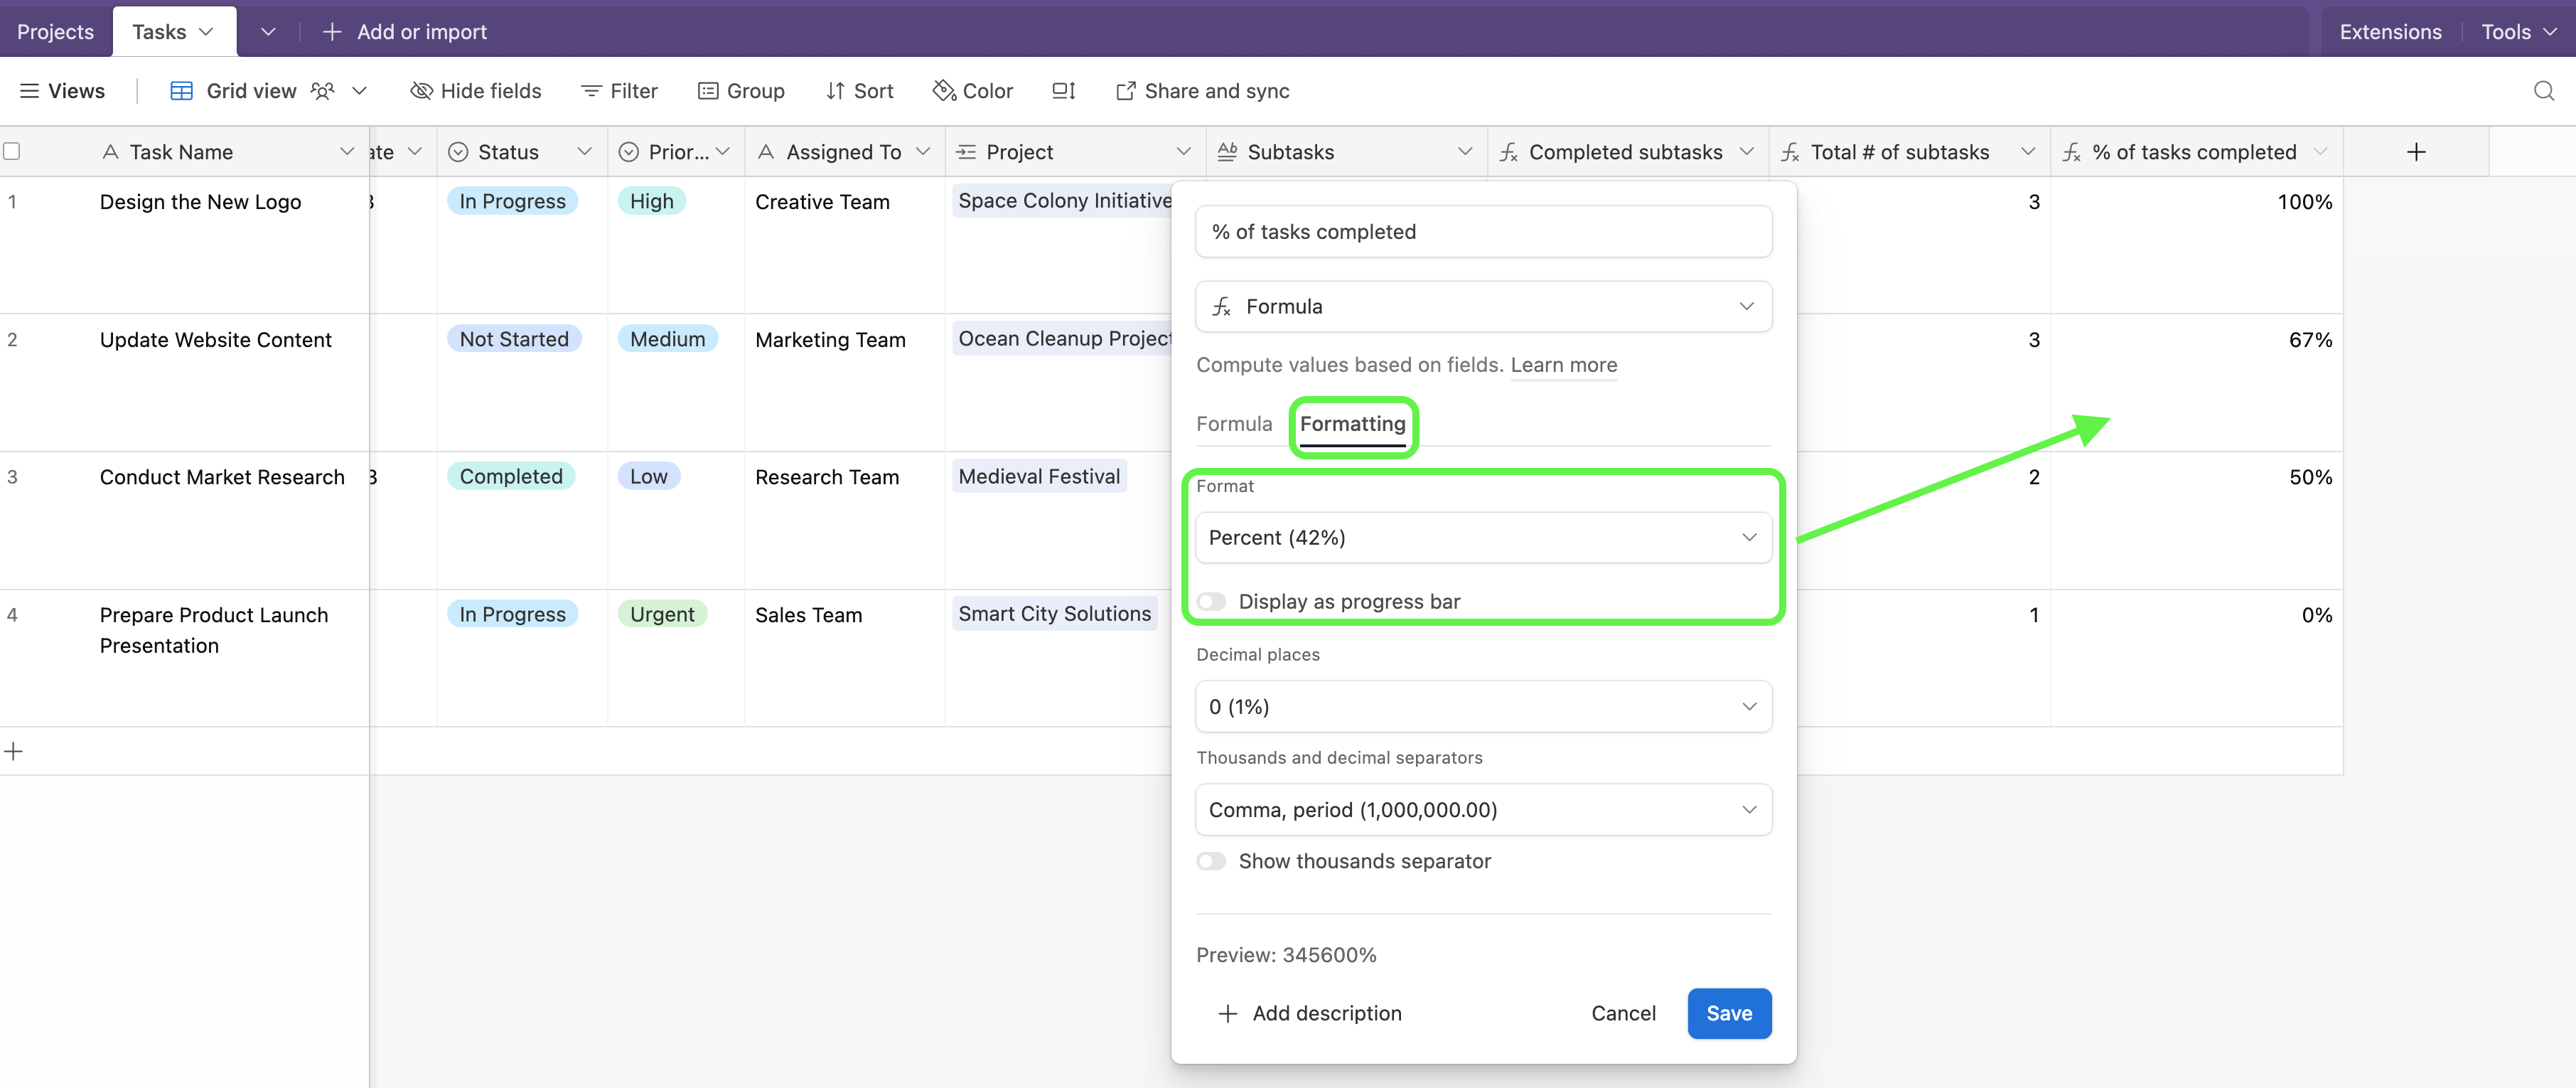Click the Filter lines icon
This screenshot has height=1088, width=2576.
(591, 91)
